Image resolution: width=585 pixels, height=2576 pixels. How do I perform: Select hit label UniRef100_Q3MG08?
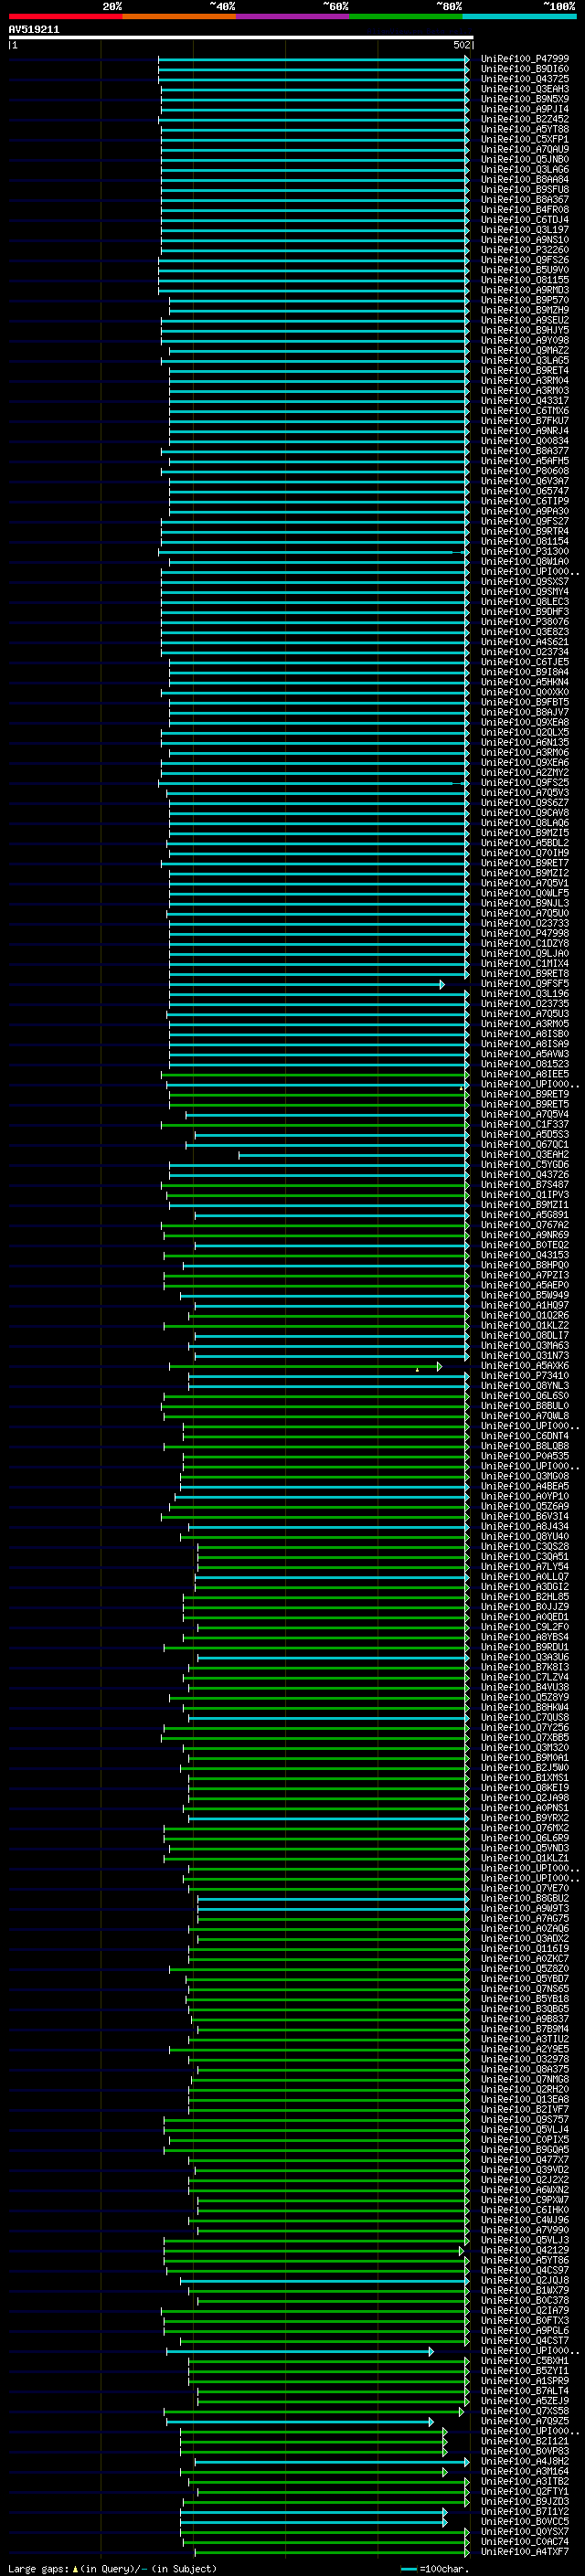coord(525,1477)
